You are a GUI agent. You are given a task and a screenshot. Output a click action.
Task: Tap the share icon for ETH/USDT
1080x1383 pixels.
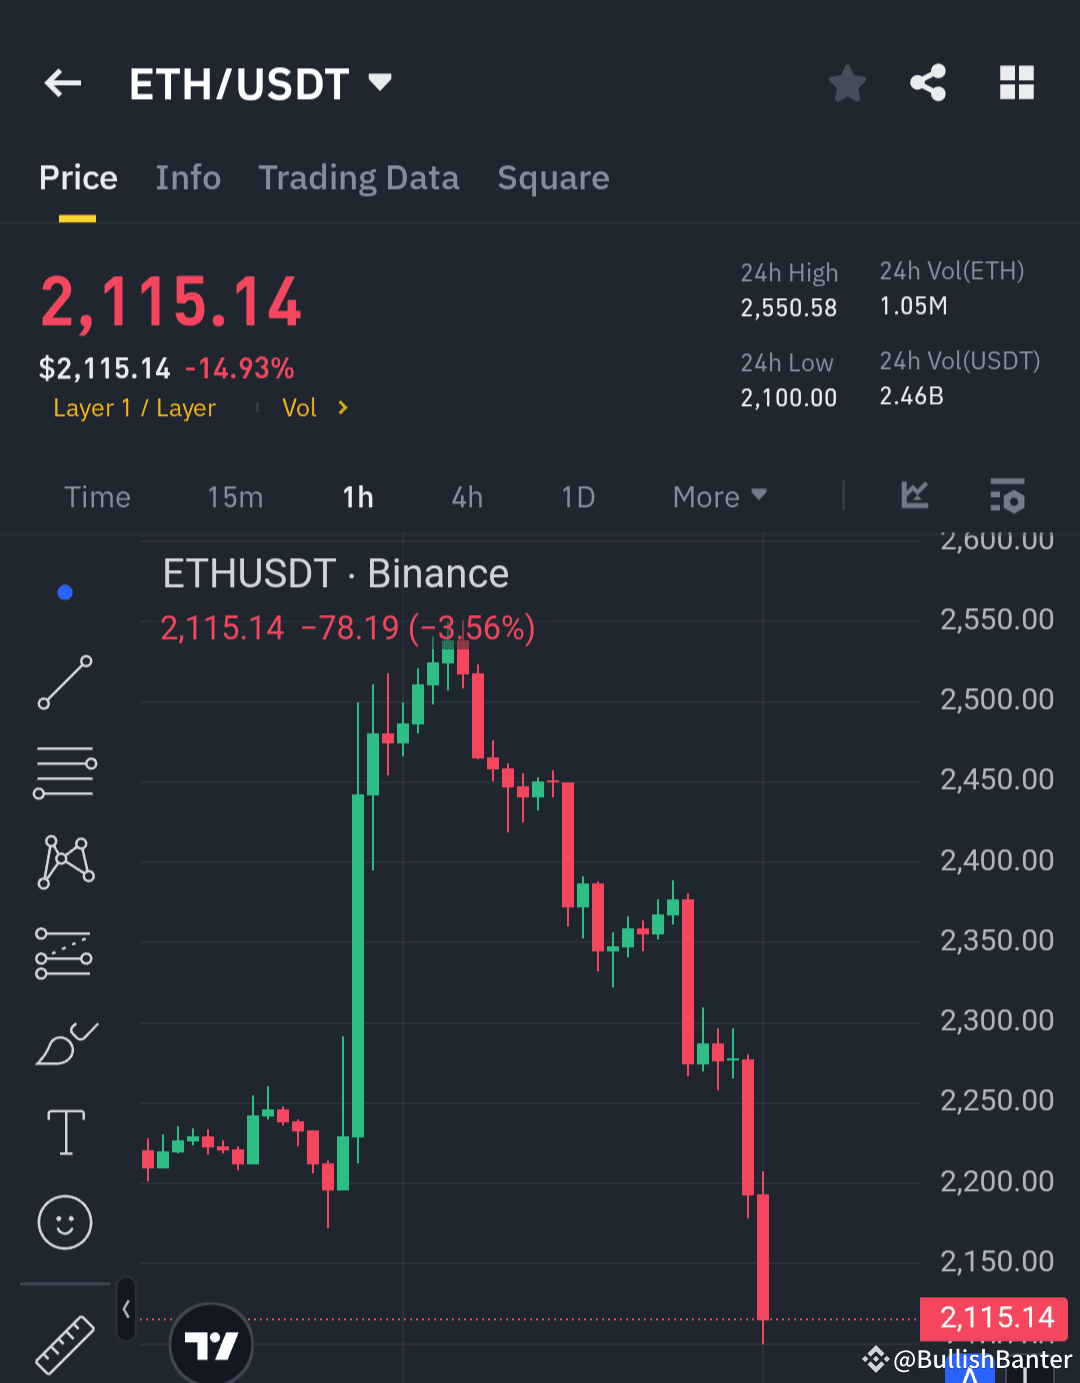[928, 84]
